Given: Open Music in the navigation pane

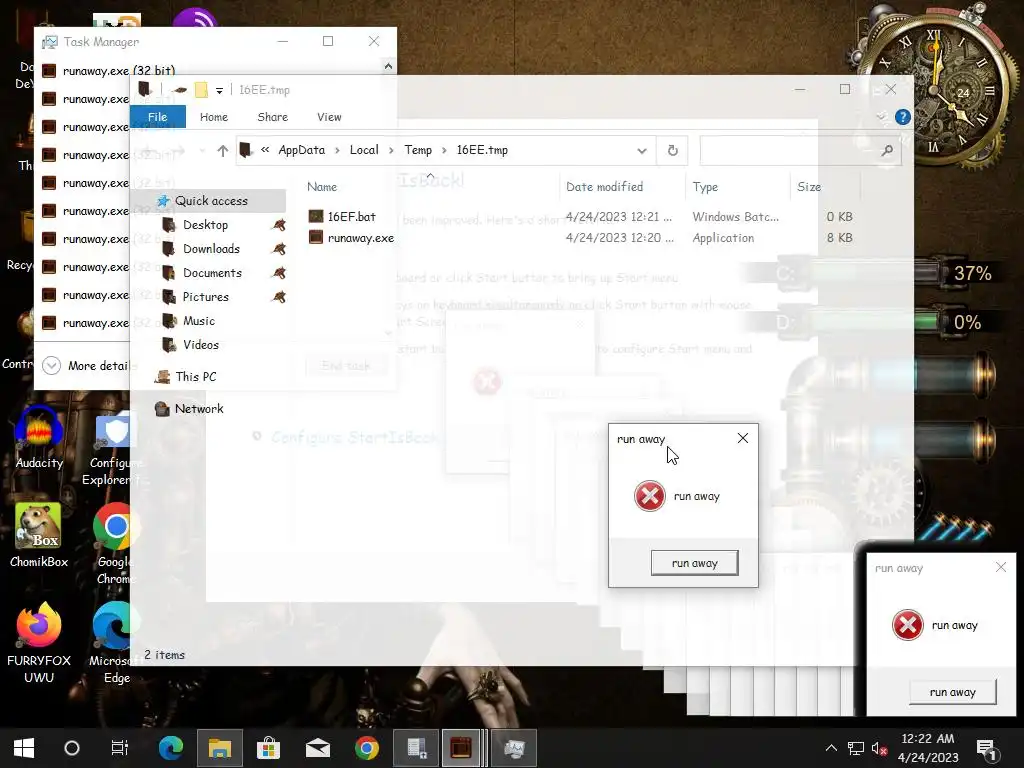Looking at the screenshot, I should (199, 321).
